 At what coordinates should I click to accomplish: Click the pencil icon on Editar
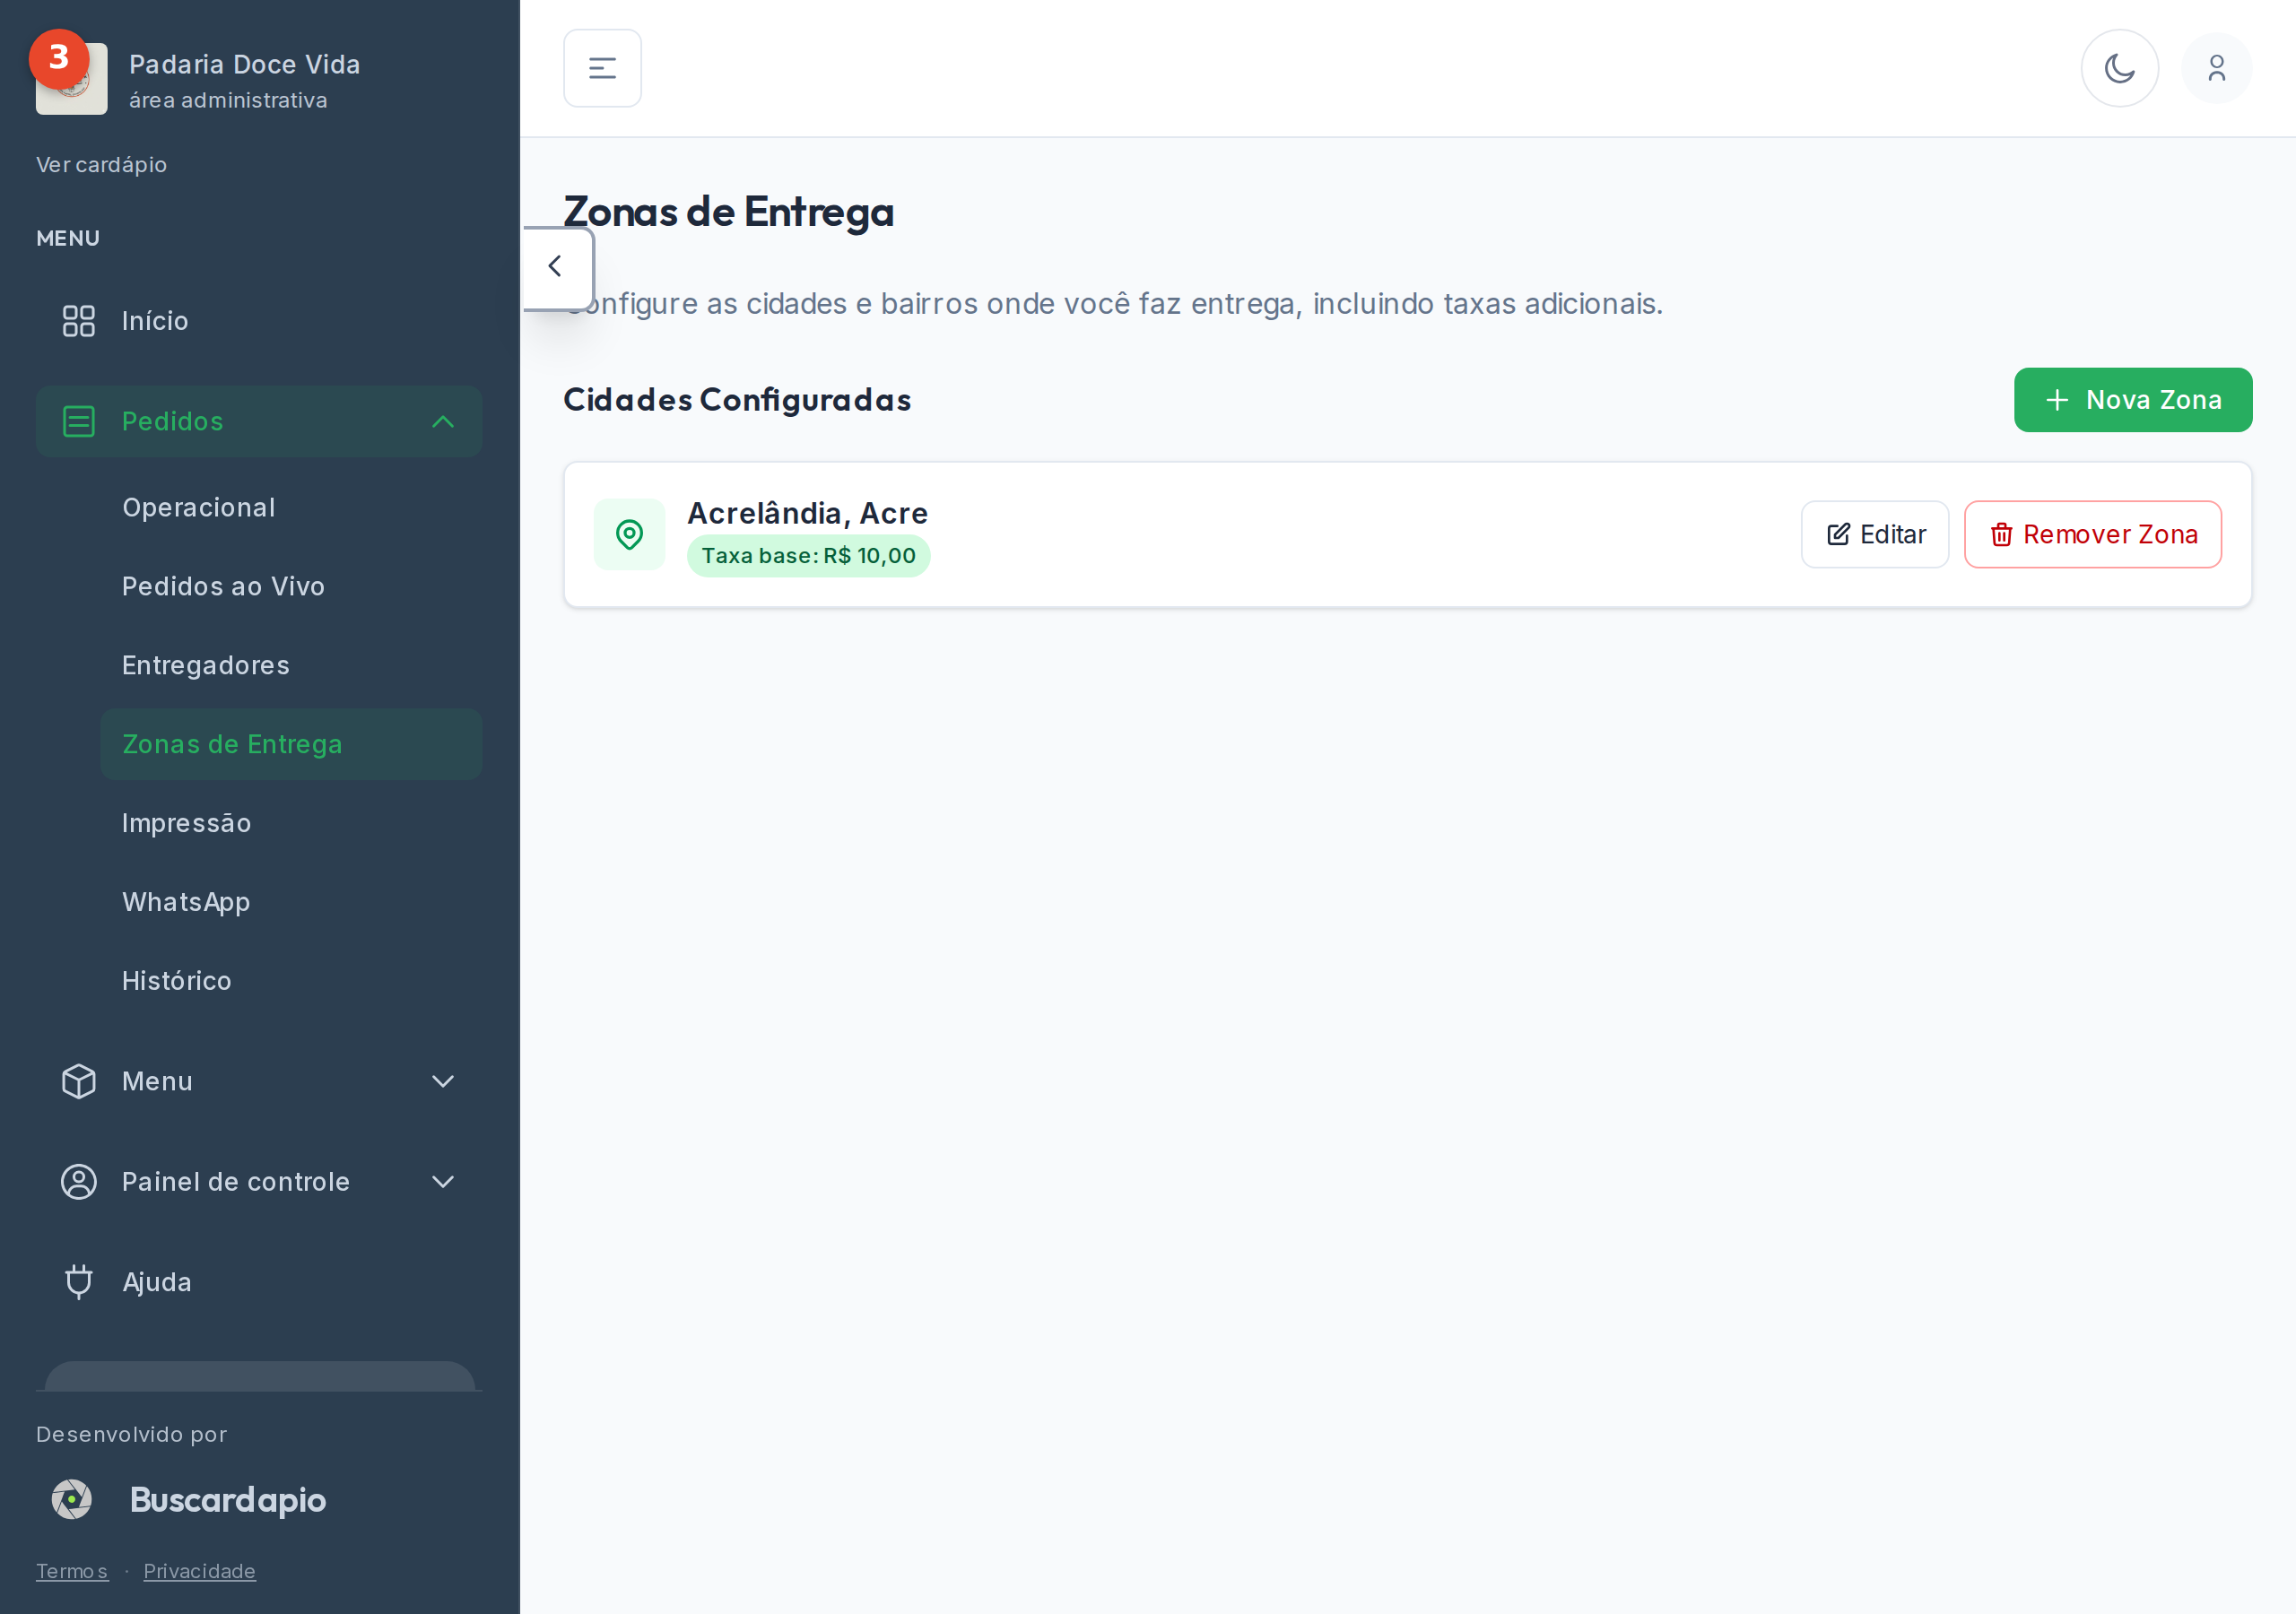(x=1838, y=535)
